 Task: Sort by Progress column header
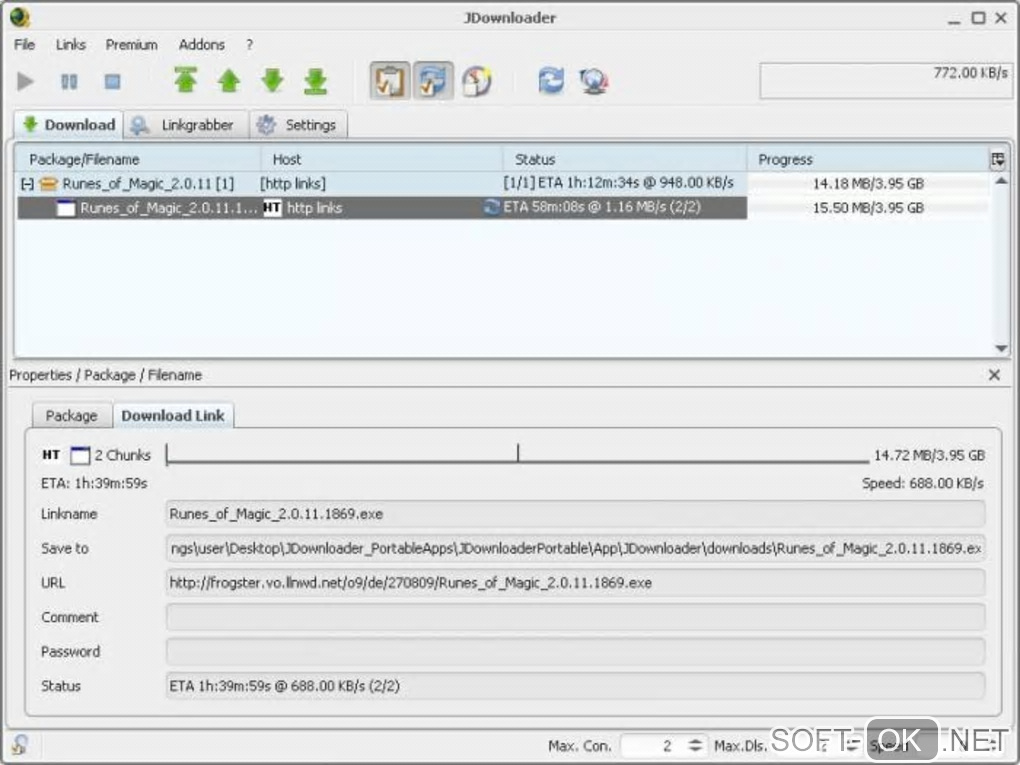[867, 159]
